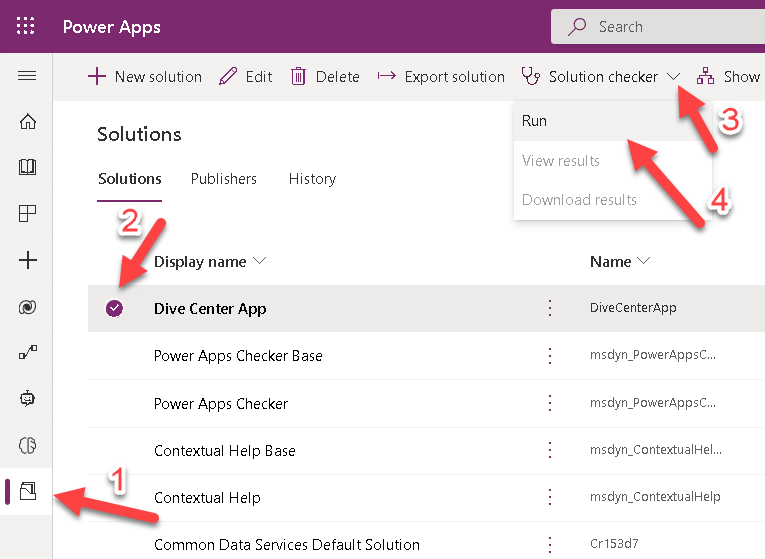Open the Dataverse swirl icon in sidebar

click(27, 307)
